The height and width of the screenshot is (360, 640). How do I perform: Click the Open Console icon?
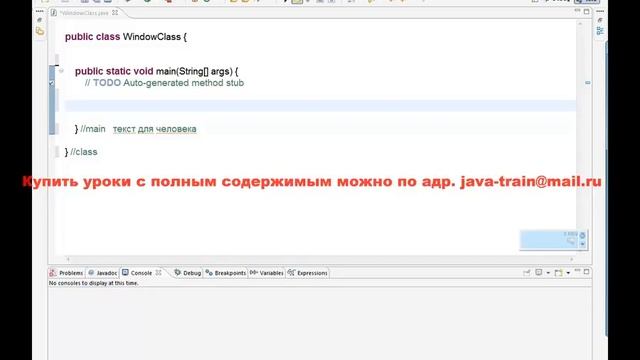558,273
